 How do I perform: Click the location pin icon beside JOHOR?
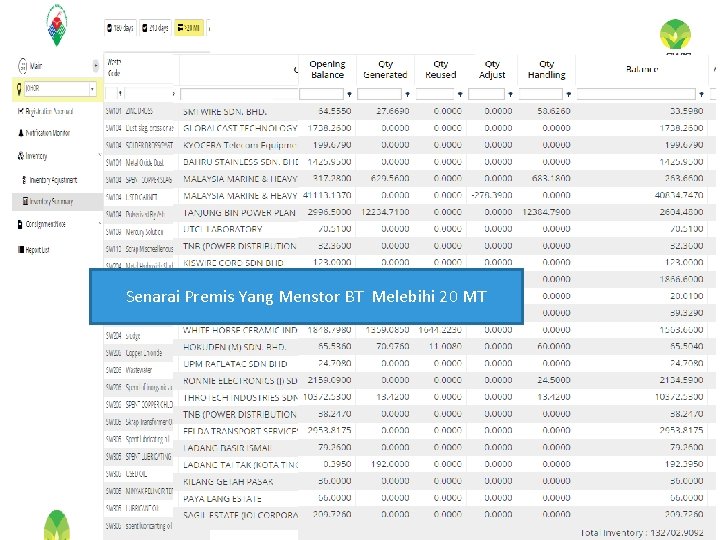(x=19, y=89)
